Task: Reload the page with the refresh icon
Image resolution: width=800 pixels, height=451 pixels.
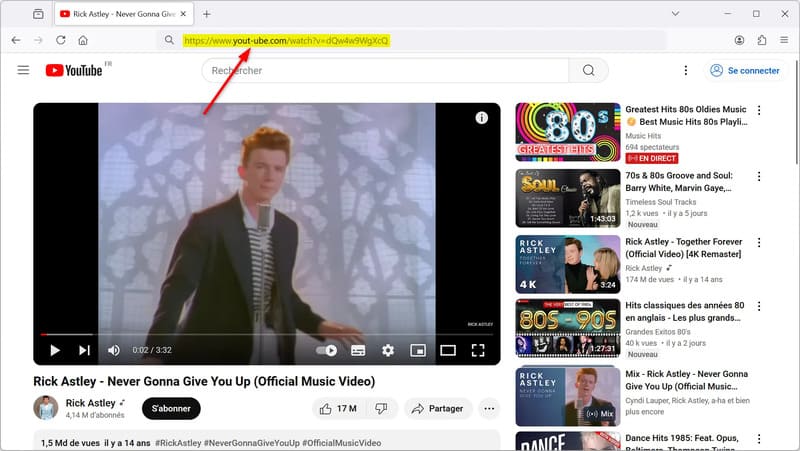Action: [x=61, y=40]
